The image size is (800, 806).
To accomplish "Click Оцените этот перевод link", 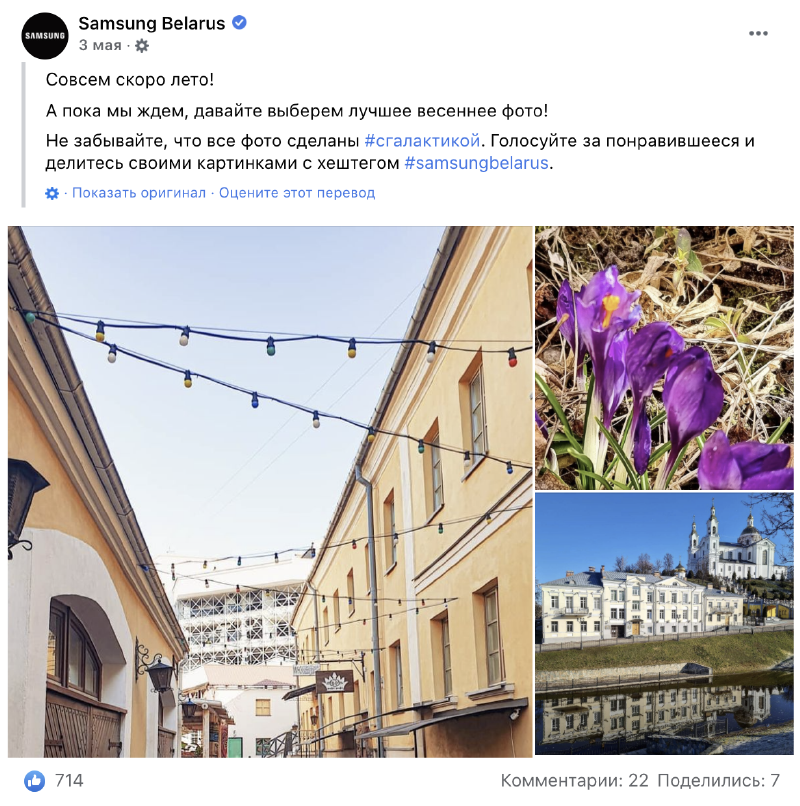I will [x=297, y=193].
